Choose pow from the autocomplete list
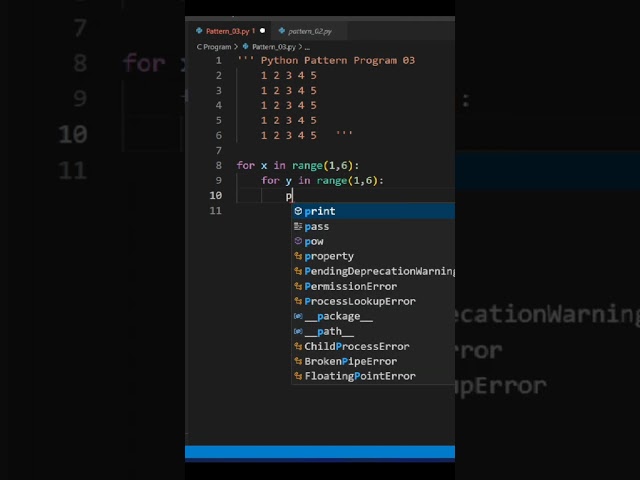 tap(373, 241)
